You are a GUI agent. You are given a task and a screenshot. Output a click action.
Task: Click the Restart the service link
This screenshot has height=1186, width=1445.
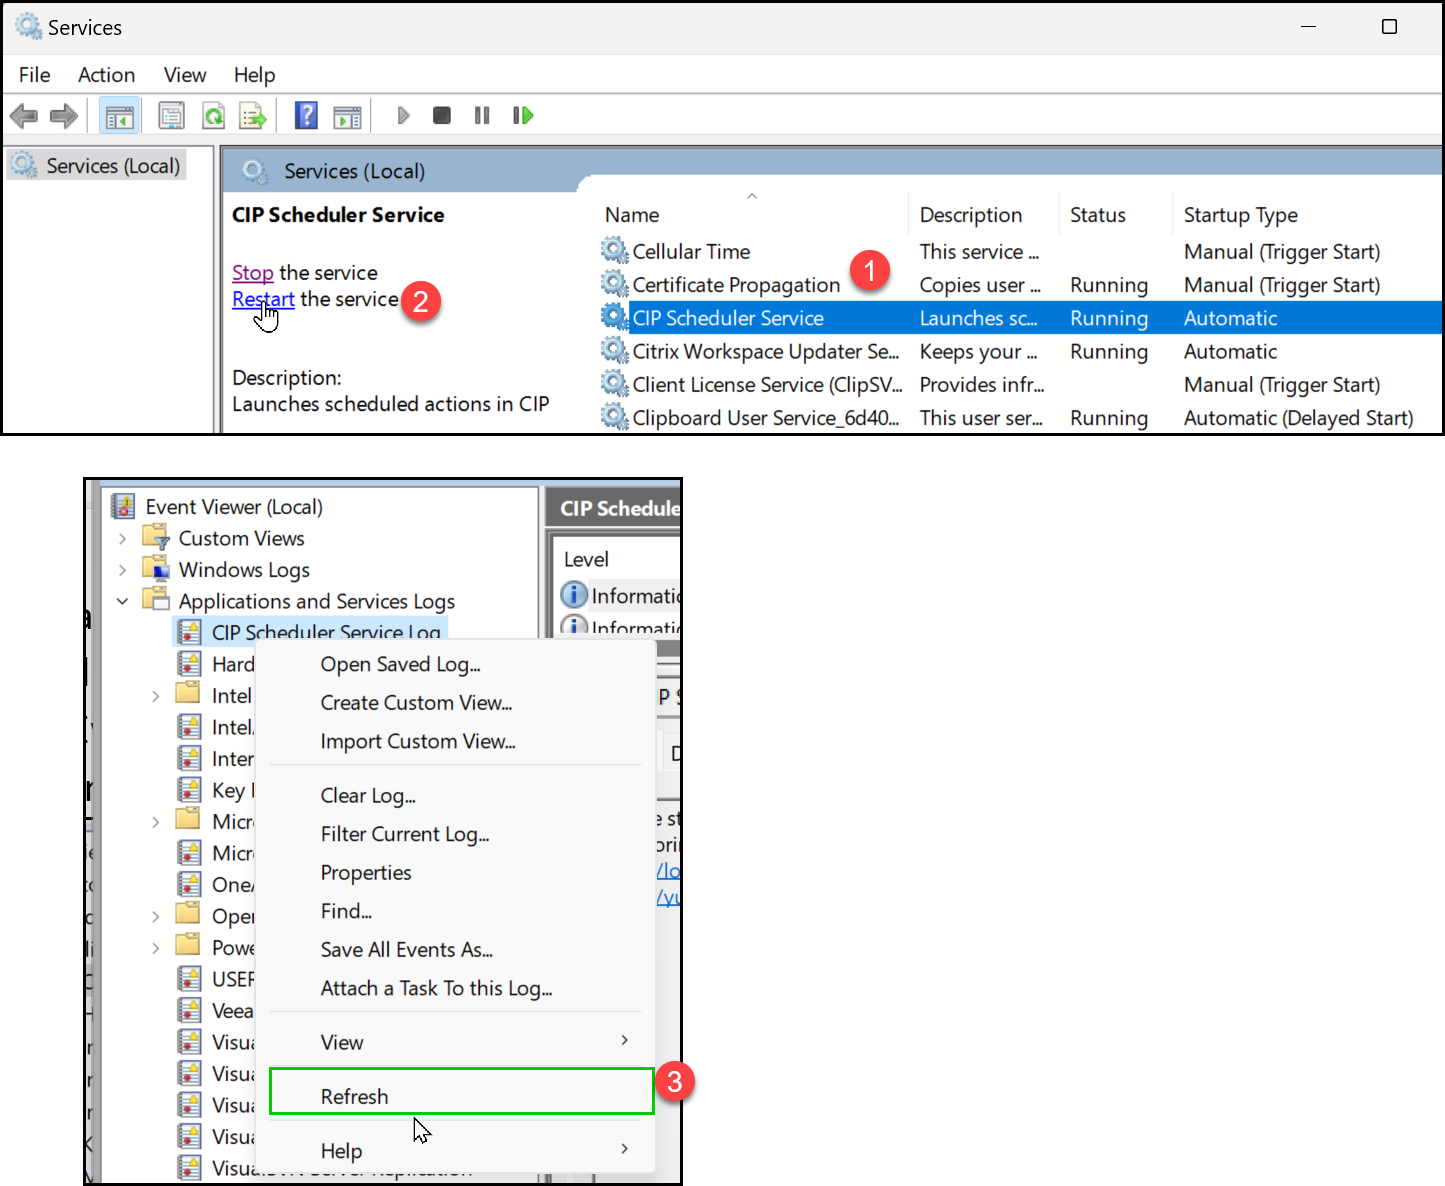tap(262, 299)
